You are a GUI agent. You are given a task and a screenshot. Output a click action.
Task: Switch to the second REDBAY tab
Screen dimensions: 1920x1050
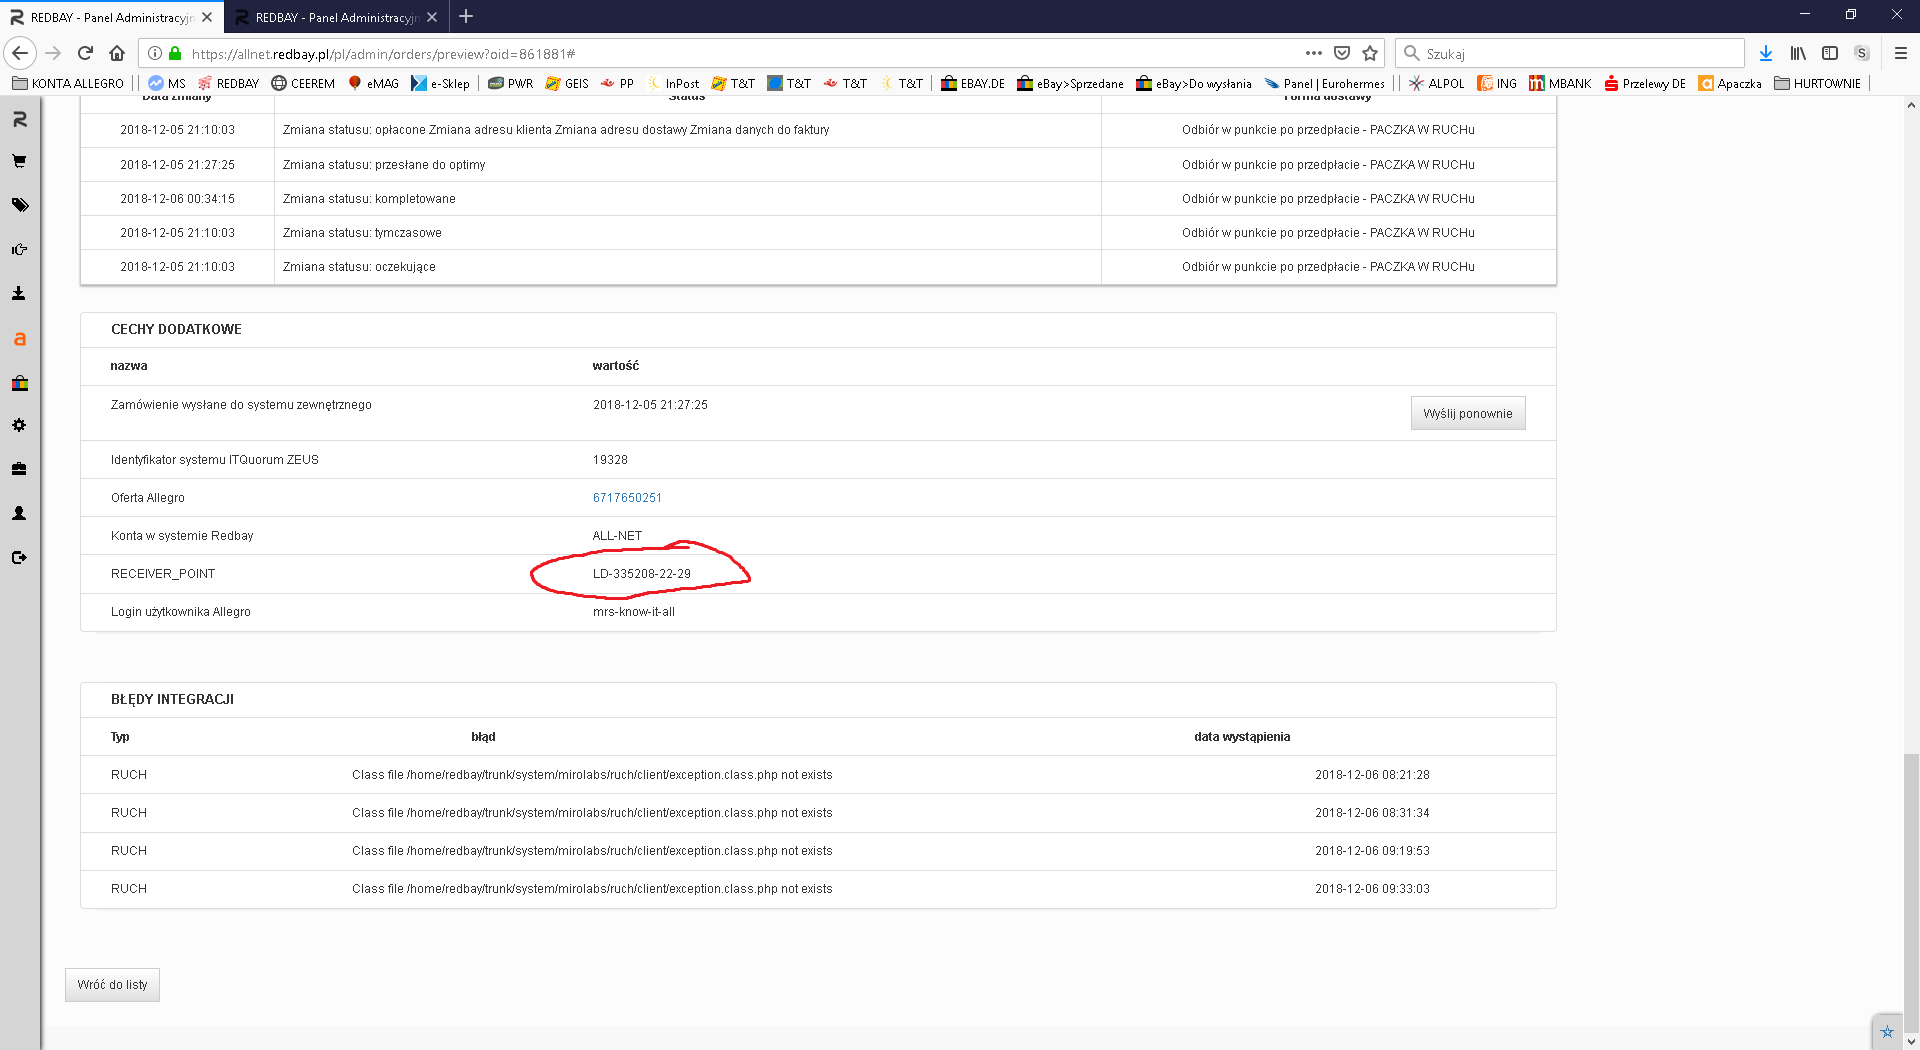(x=335, y=17)
